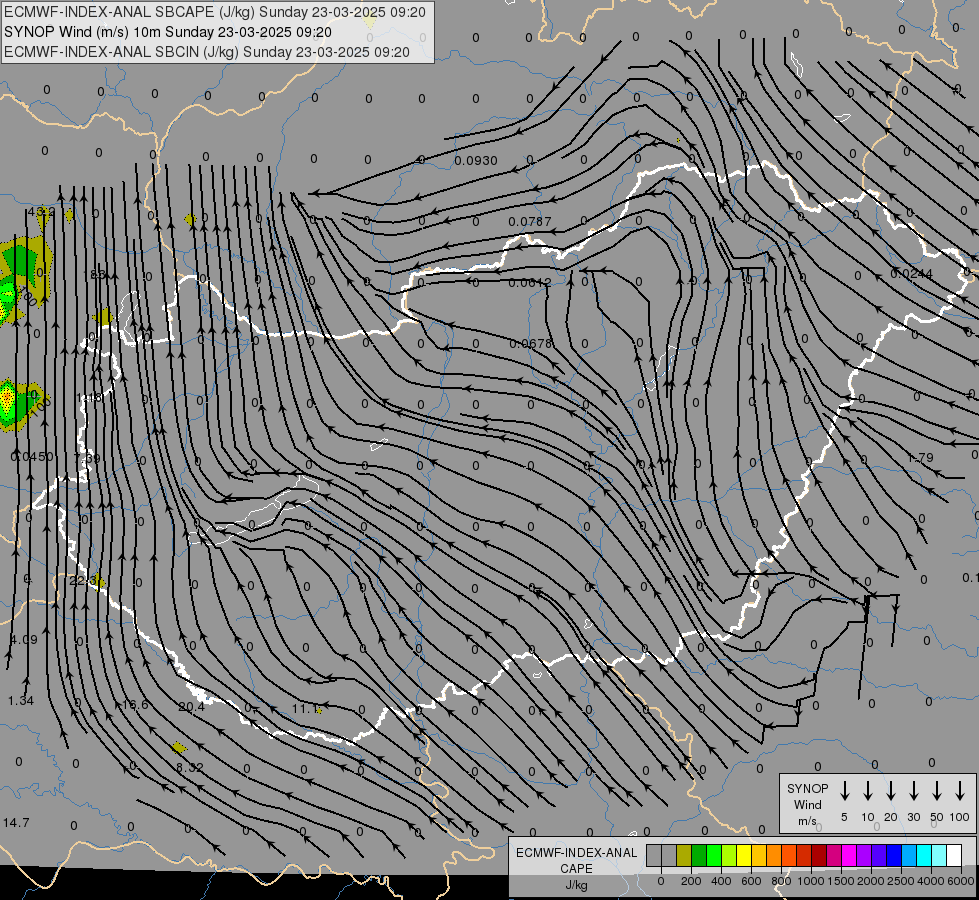
Task: Click the wind legend arrow for 30 m/s
Action: coord(913,791)
